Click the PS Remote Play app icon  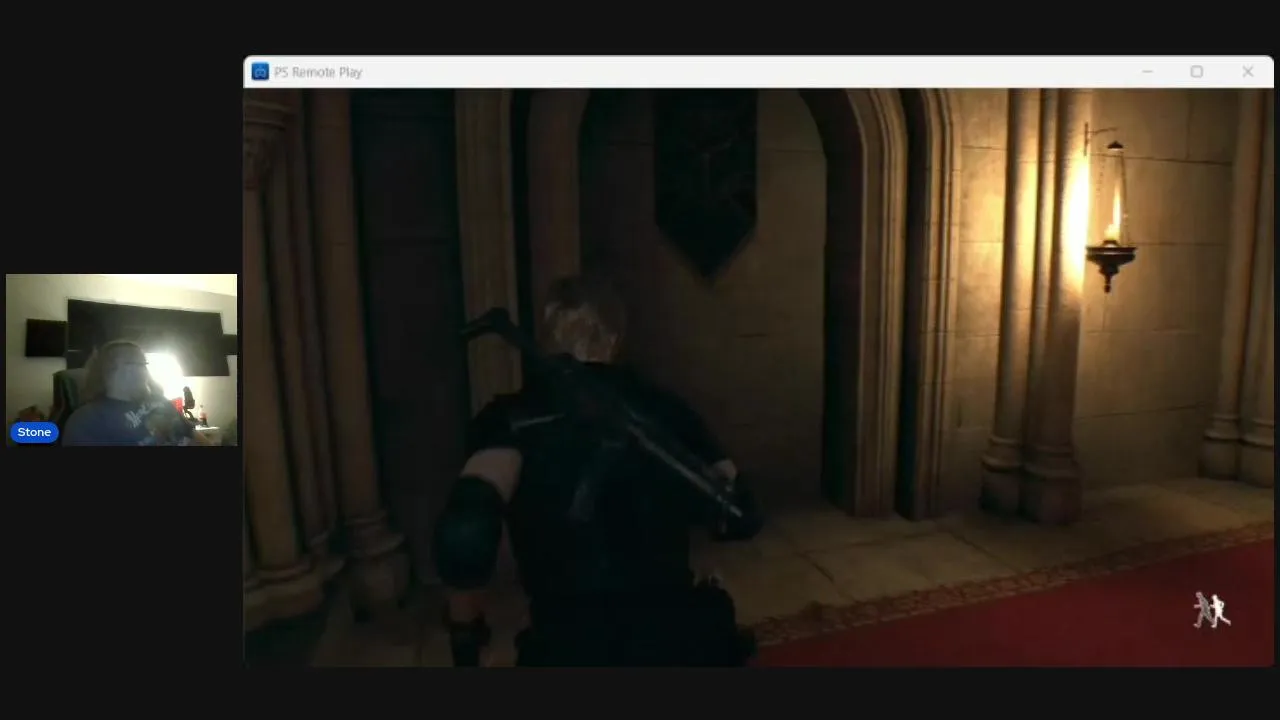pyautogui.click(x=260, y=72)
